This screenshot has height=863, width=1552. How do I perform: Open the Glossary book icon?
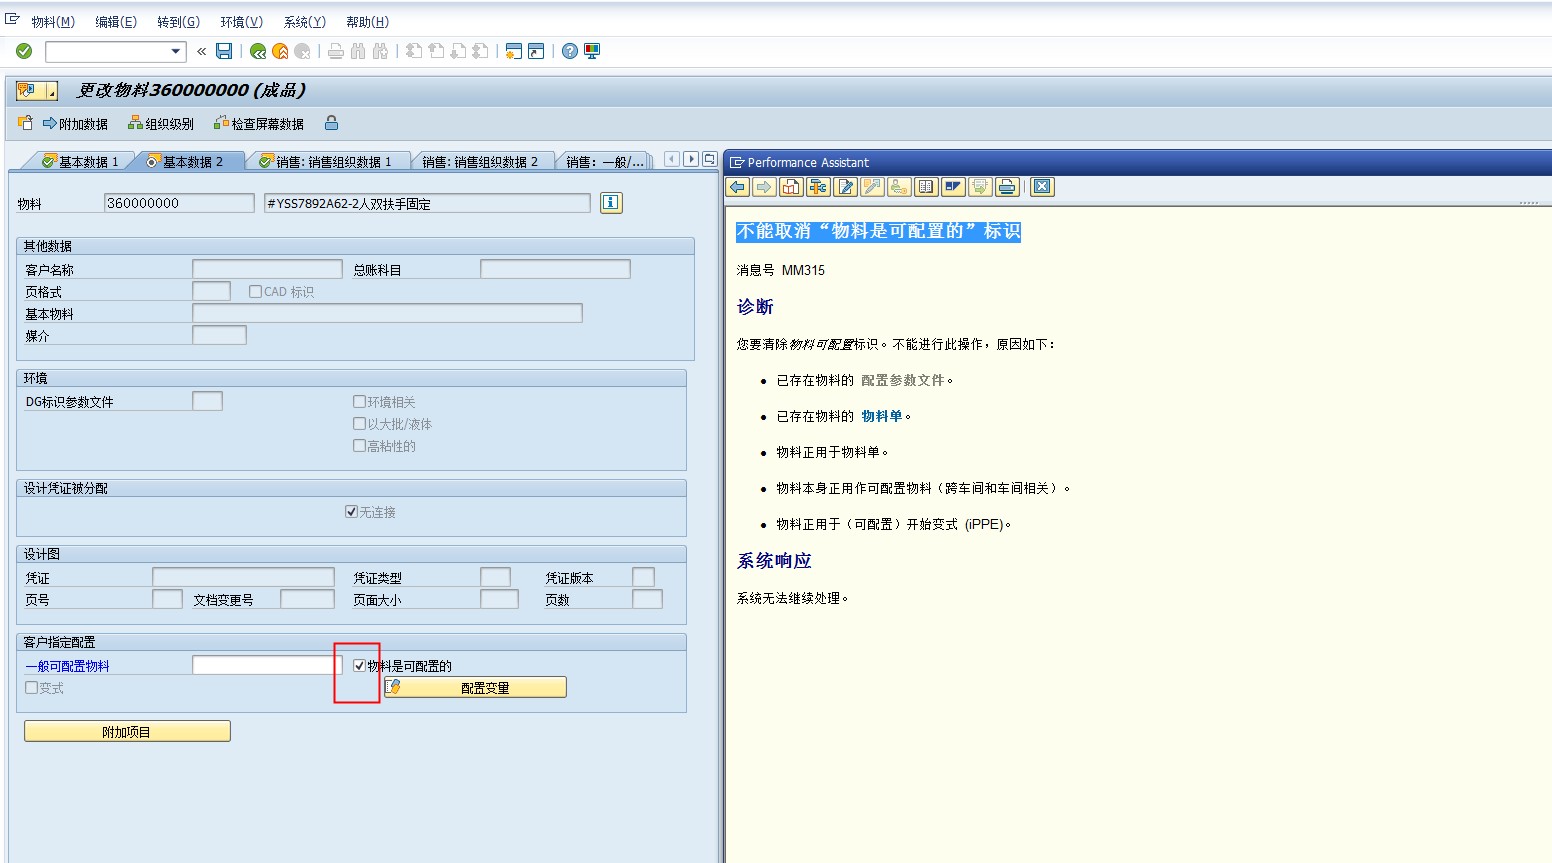point(926,187)
